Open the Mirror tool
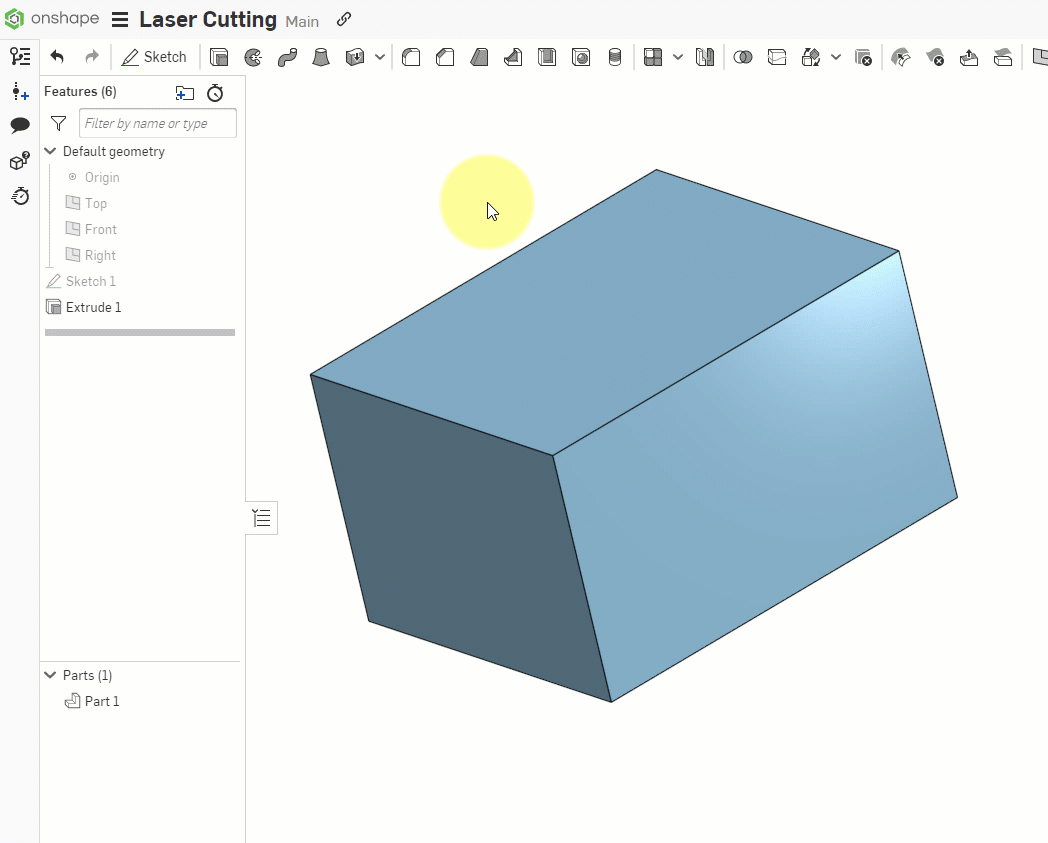 click(705, 57)
